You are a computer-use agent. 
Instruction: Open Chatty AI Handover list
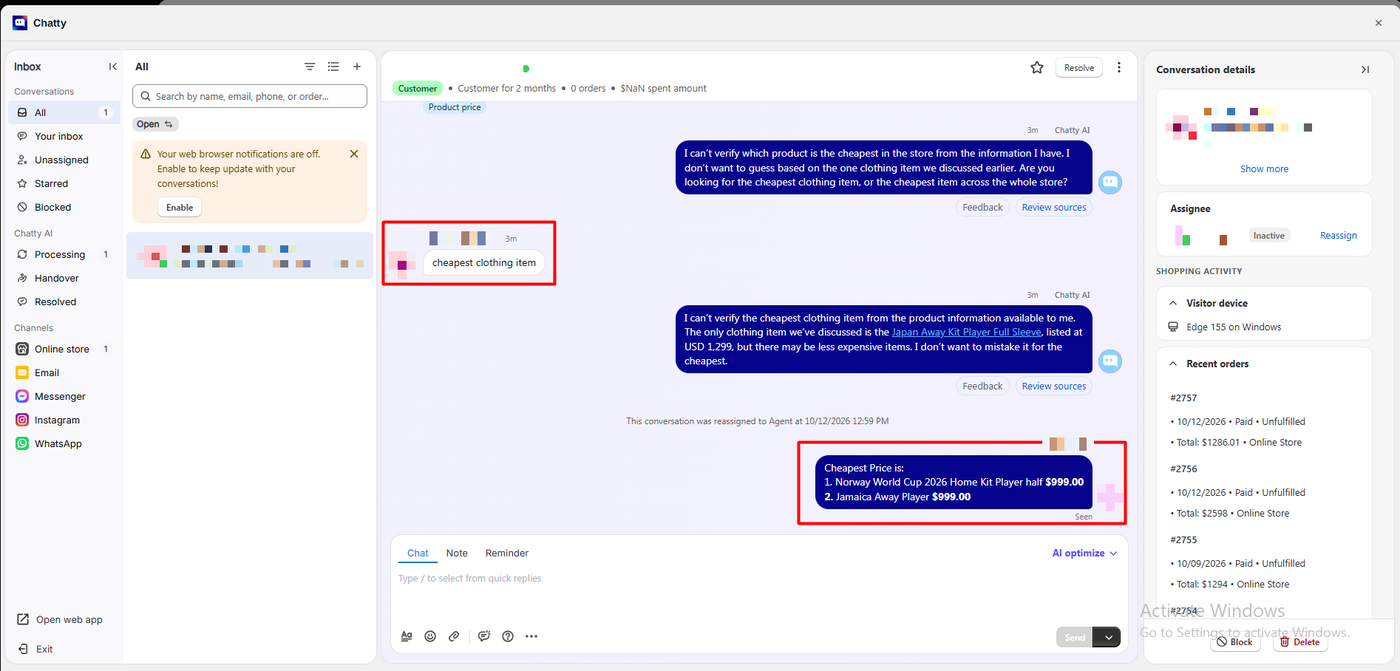(64, 278)
